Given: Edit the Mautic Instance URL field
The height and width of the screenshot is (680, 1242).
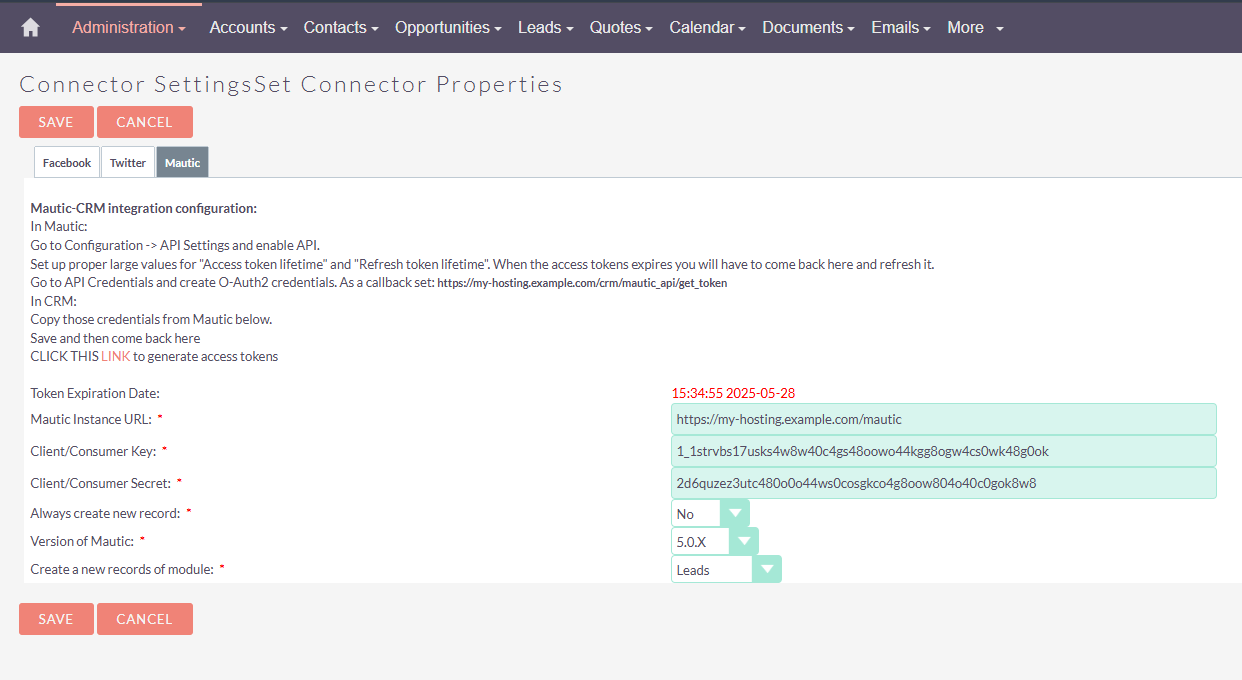Looking at the screenshot, I should 944,419.
